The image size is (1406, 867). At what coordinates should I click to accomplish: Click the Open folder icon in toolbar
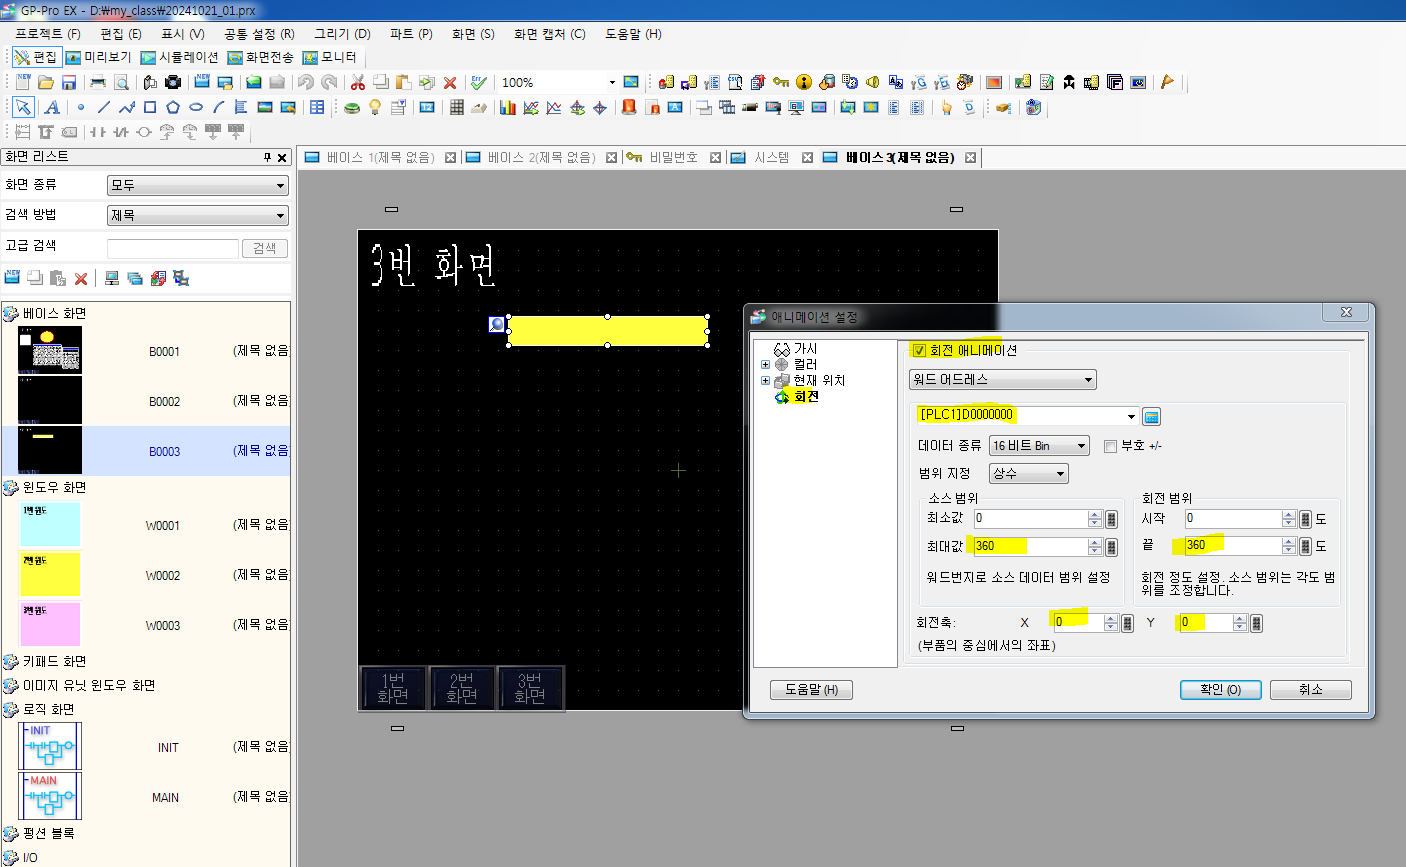pos(46,82)
